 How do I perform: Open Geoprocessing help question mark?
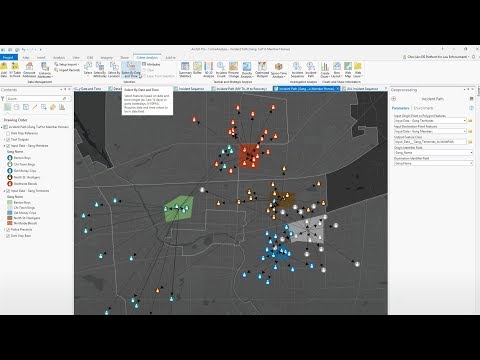[x=471, y=108]
